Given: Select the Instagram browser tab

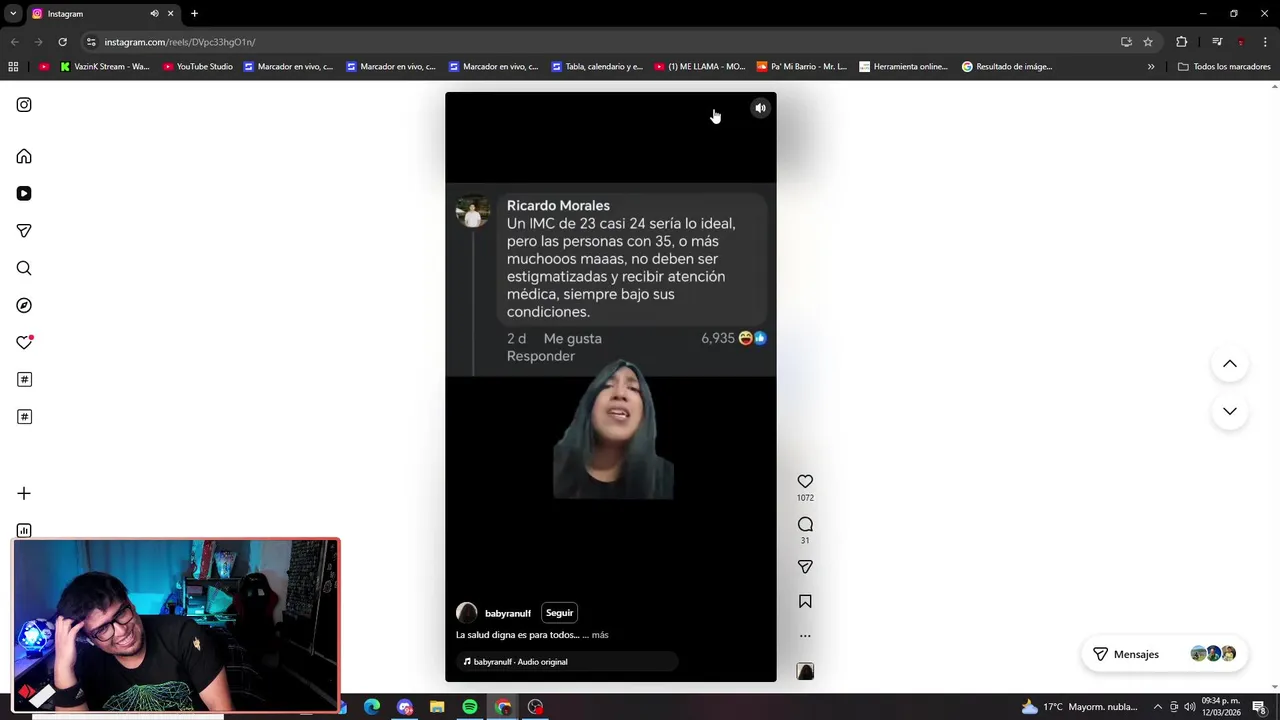Looking at the screenshot, I should click(103, 14).
